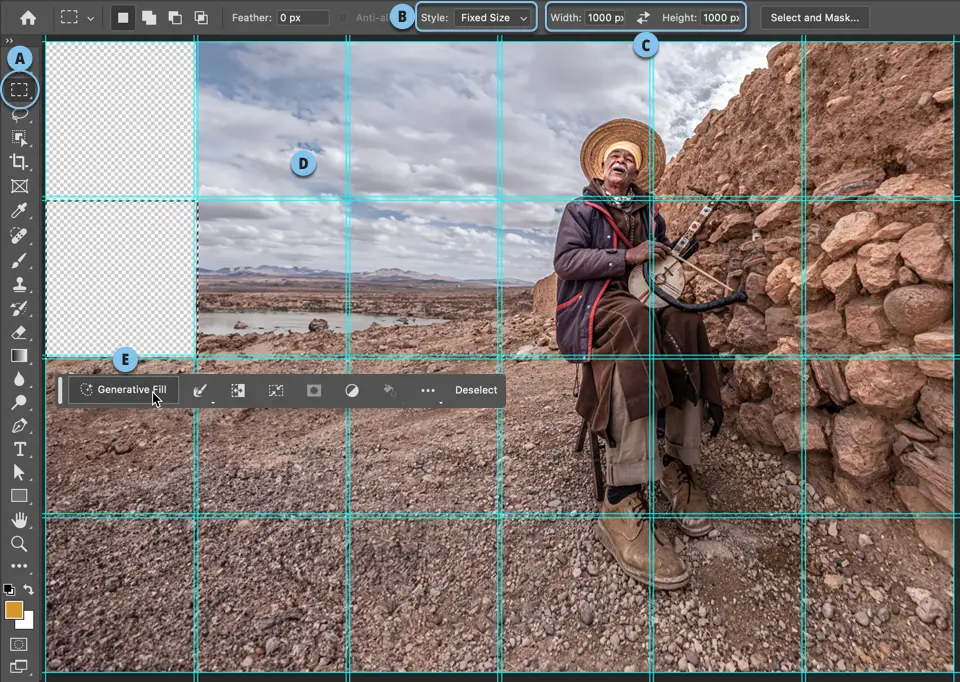
Task: Select the Pen tool
Action: [20, 425]
